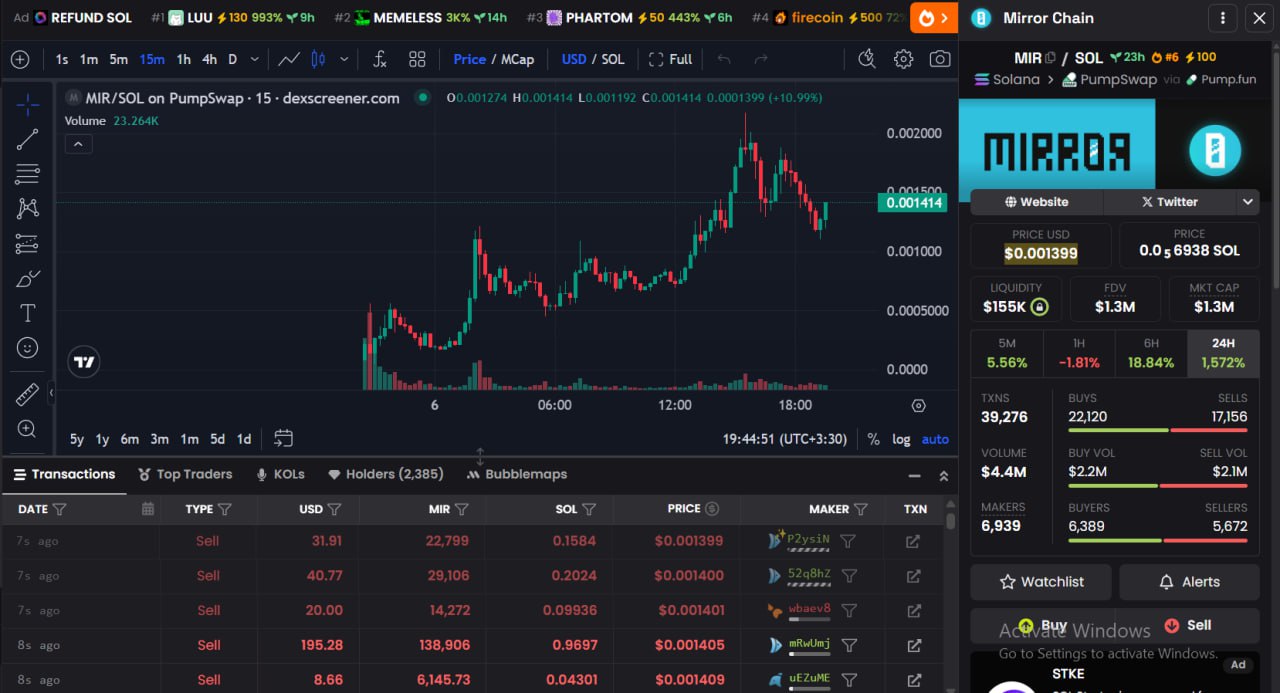
Task: Filter transactions by maker 52q8hZ
Action: pyautogui.click(x=849, y=576)
